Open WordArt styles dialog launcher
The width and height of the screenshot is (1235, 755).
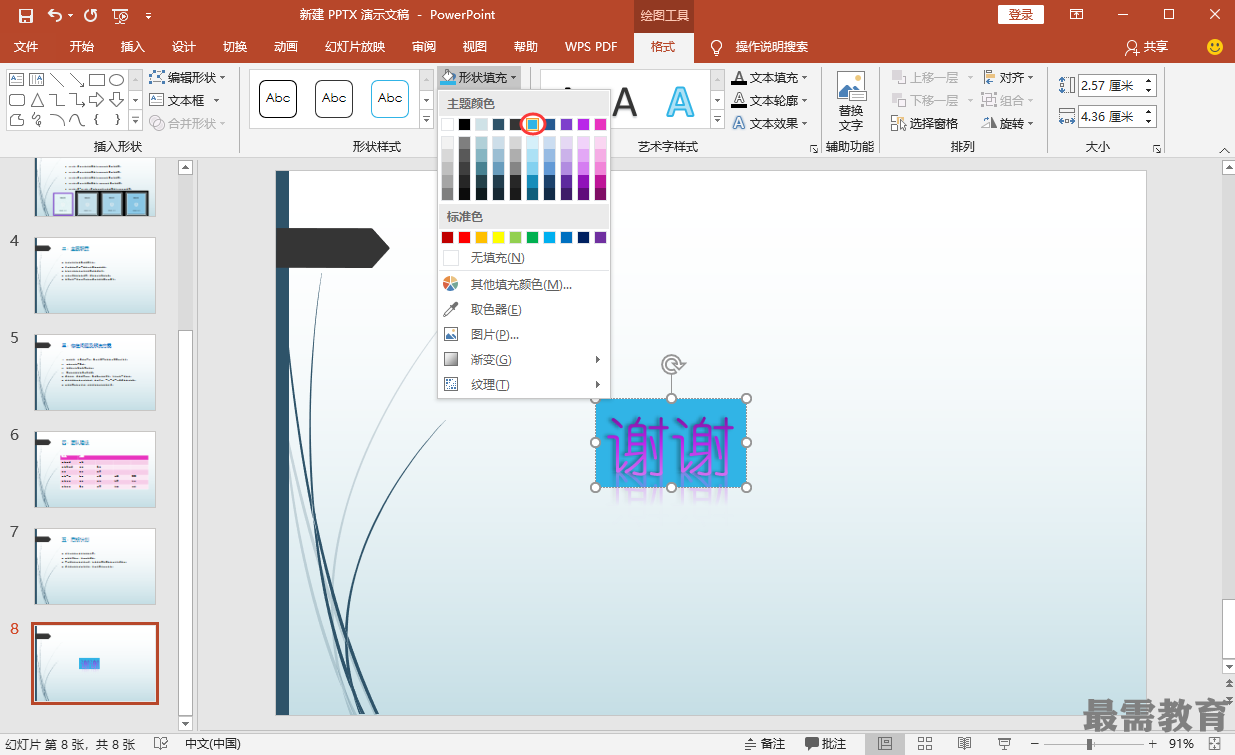click(x=813, y=149)
